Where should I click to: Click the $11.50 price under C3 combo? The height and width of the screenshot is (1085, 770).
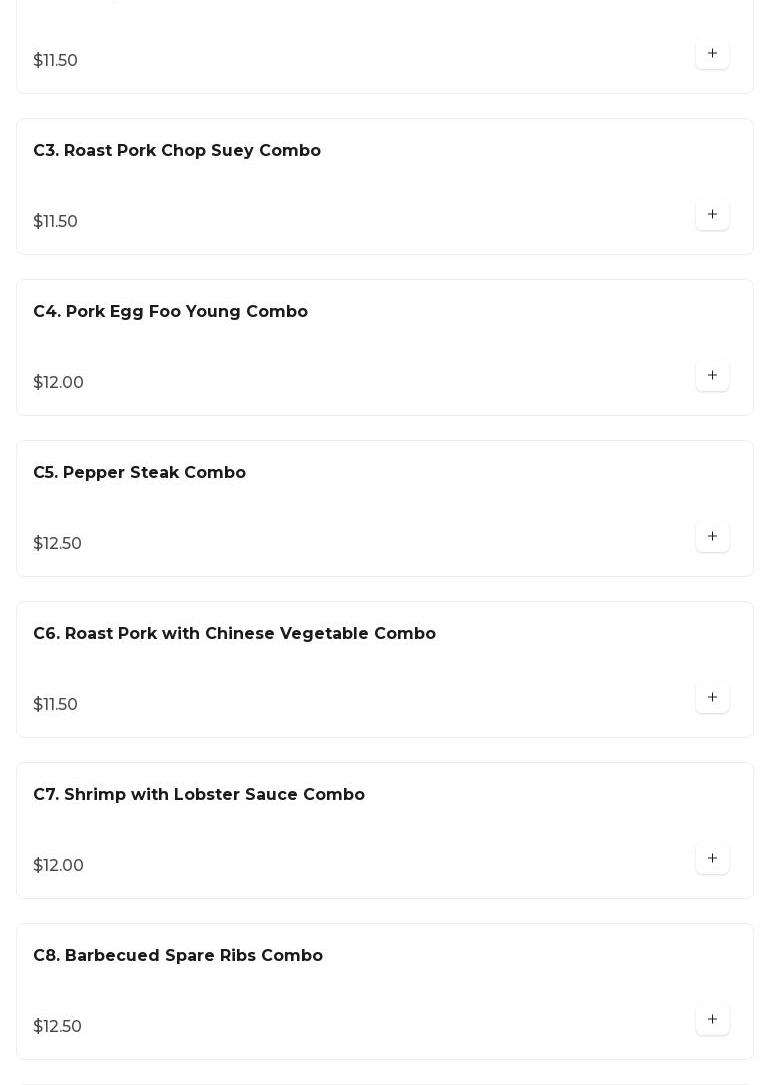click(x=56, y=222)
